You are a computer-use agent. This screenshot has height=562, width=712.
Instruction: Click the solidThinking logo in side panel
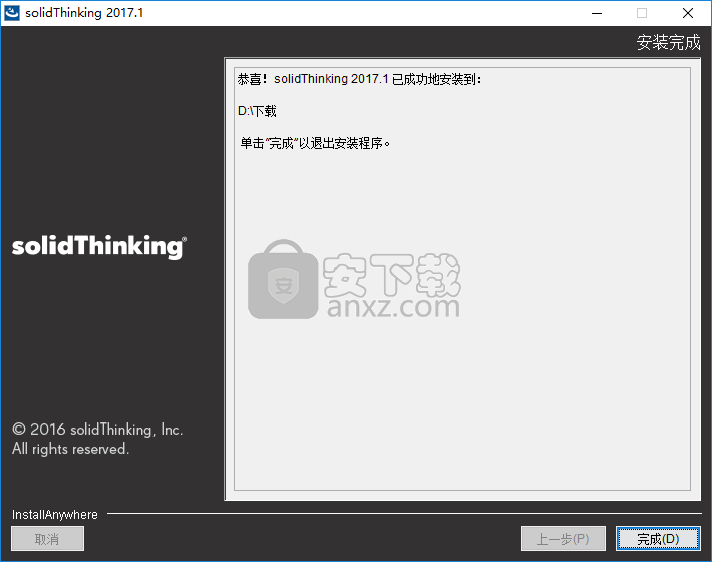(x=99, y=246)
